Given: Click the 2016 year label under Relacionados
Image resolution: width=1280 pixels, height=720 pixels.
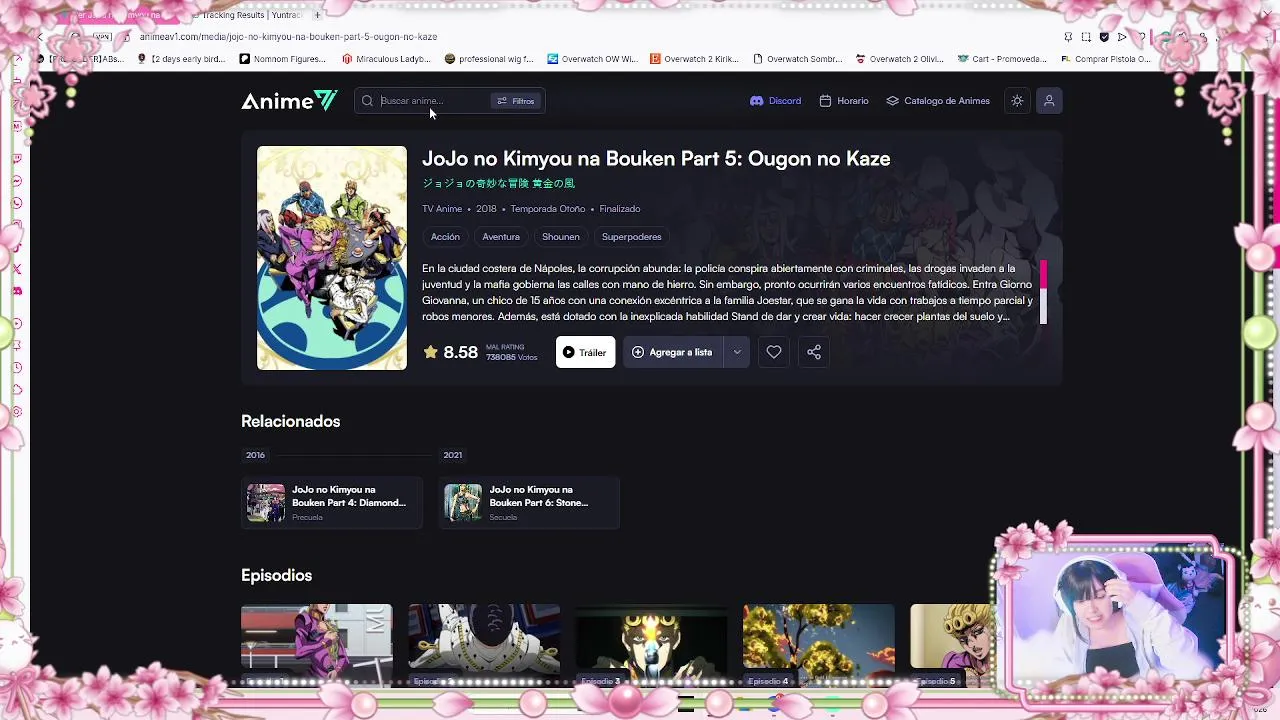Looking at the screenshot, I should click(x=255, y=455).
